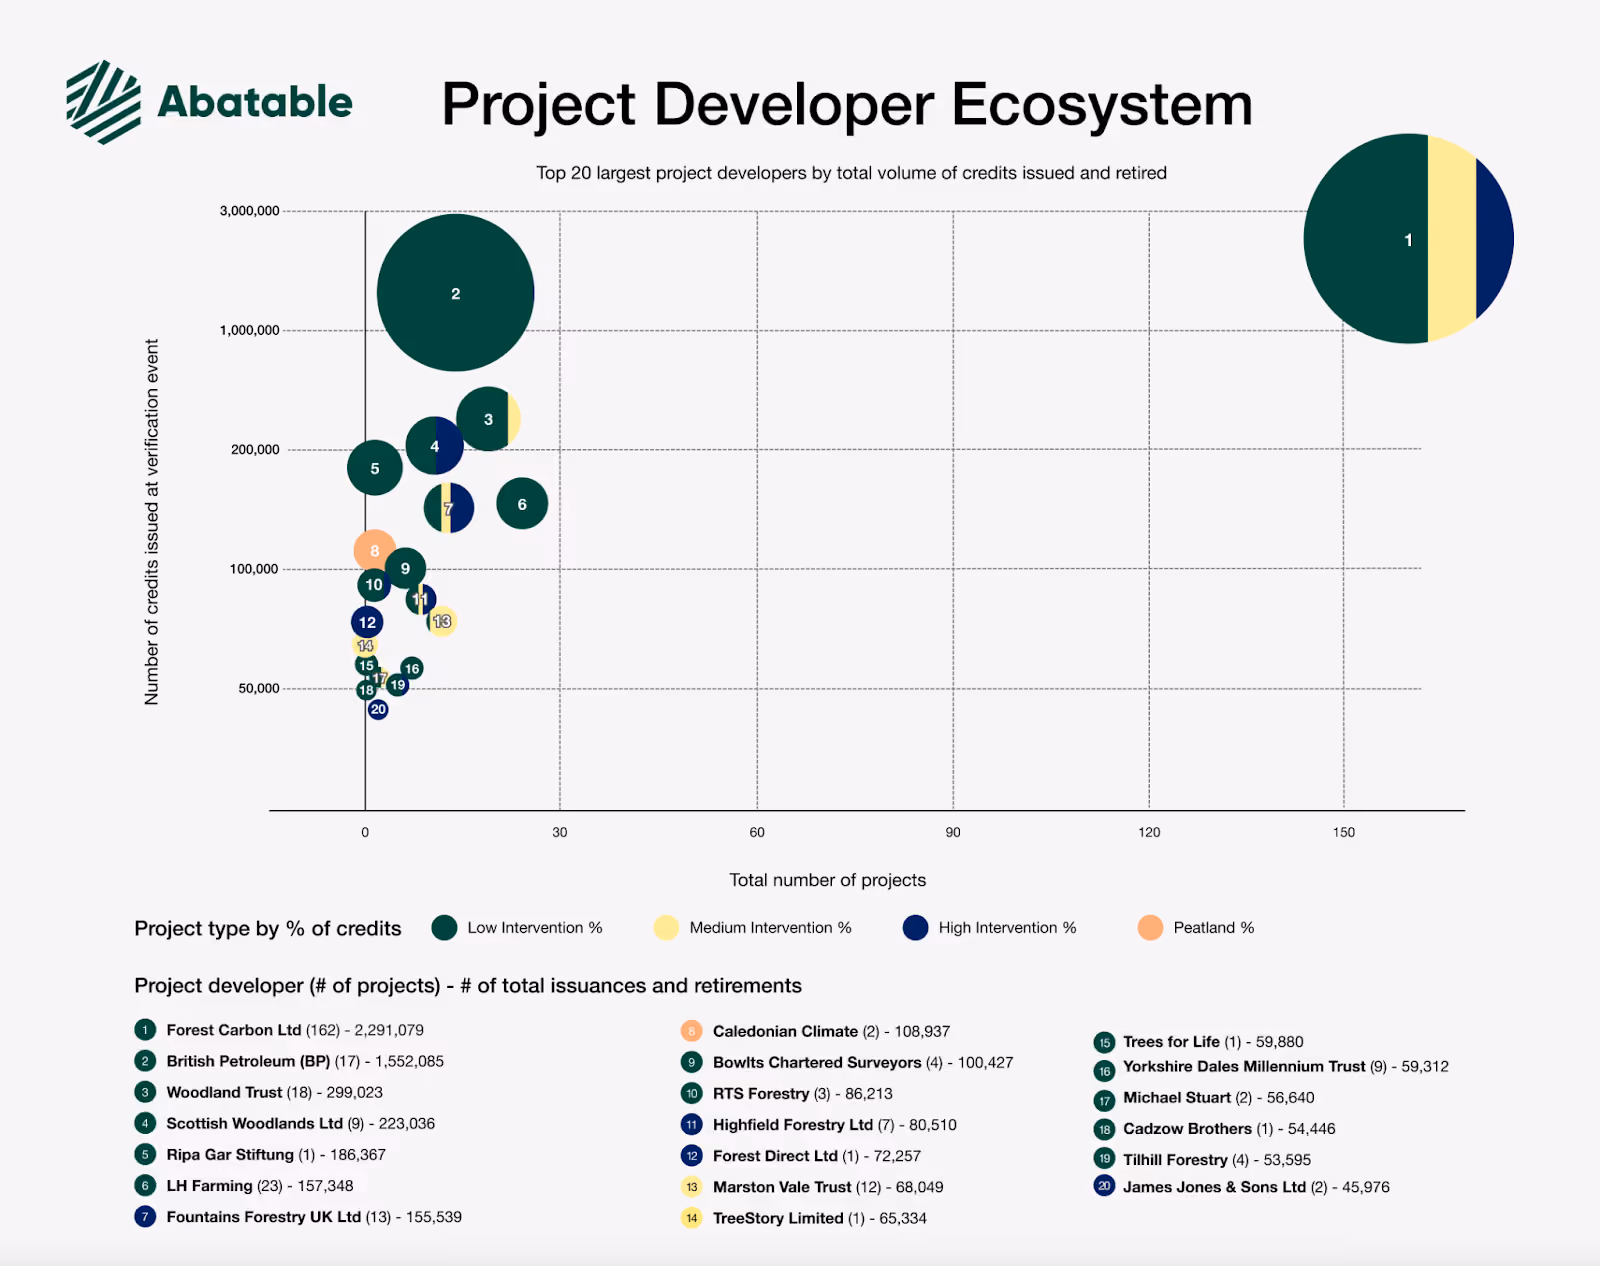Click legend marker 19 beside Tilhill Forestry
1600x1266 pixels.
point(1104,1158)
